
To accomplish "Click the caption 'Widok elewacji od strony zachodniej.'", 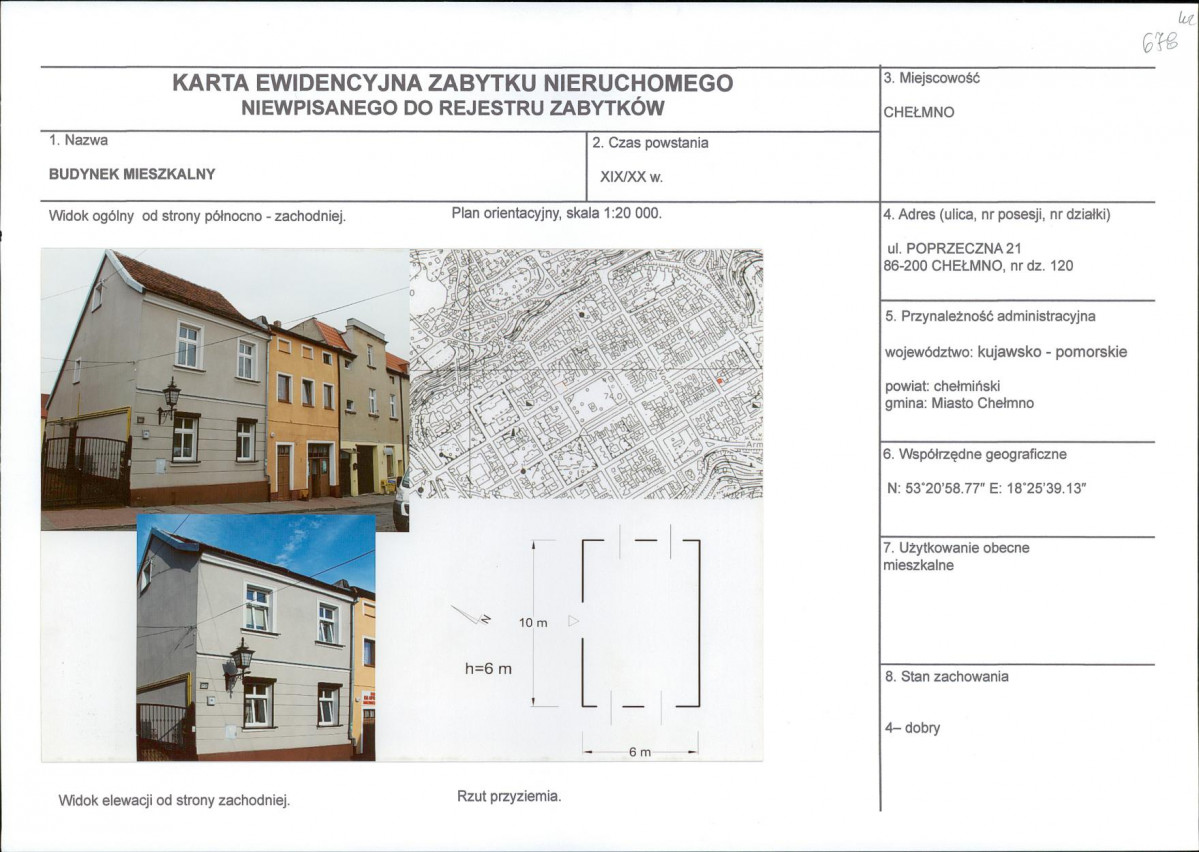I will pos(174,802).
